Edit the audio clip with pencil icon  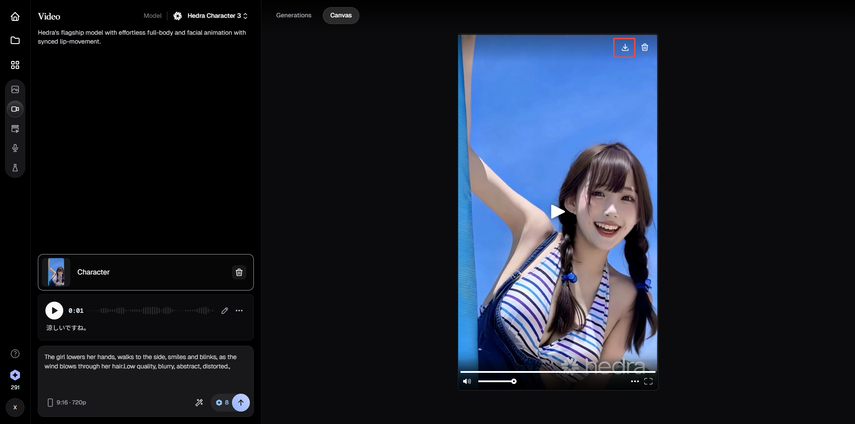225,311
